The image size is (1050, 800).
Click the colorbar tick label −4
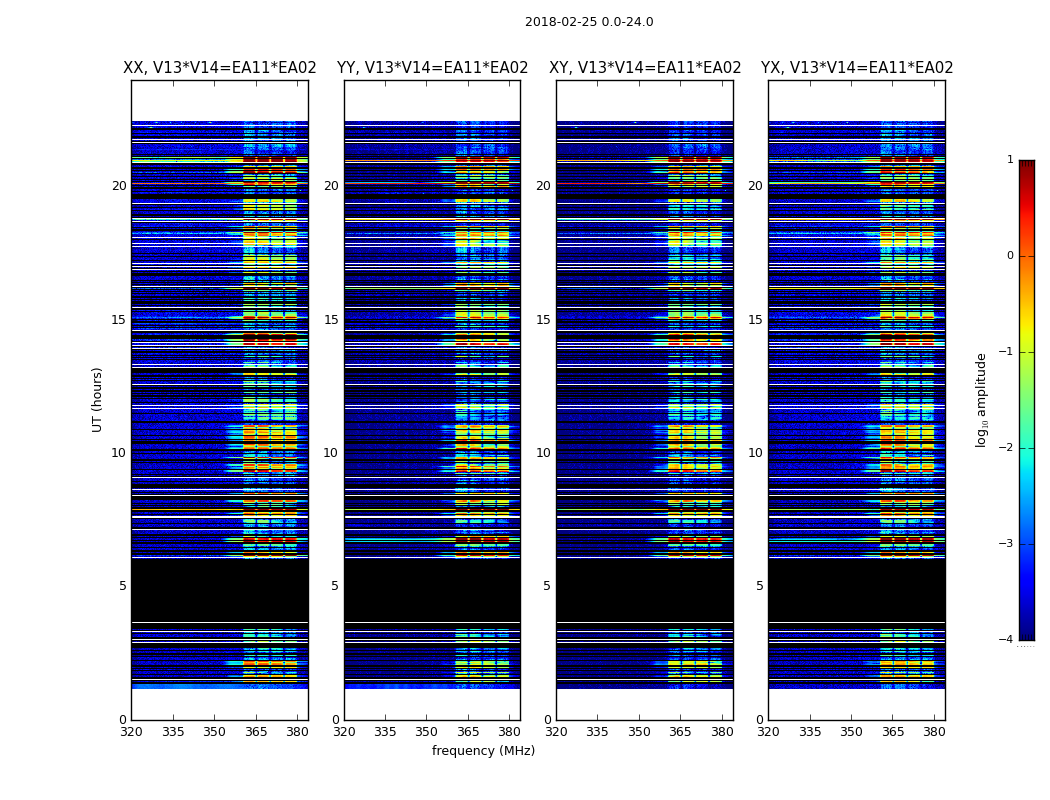point(1006,639)
